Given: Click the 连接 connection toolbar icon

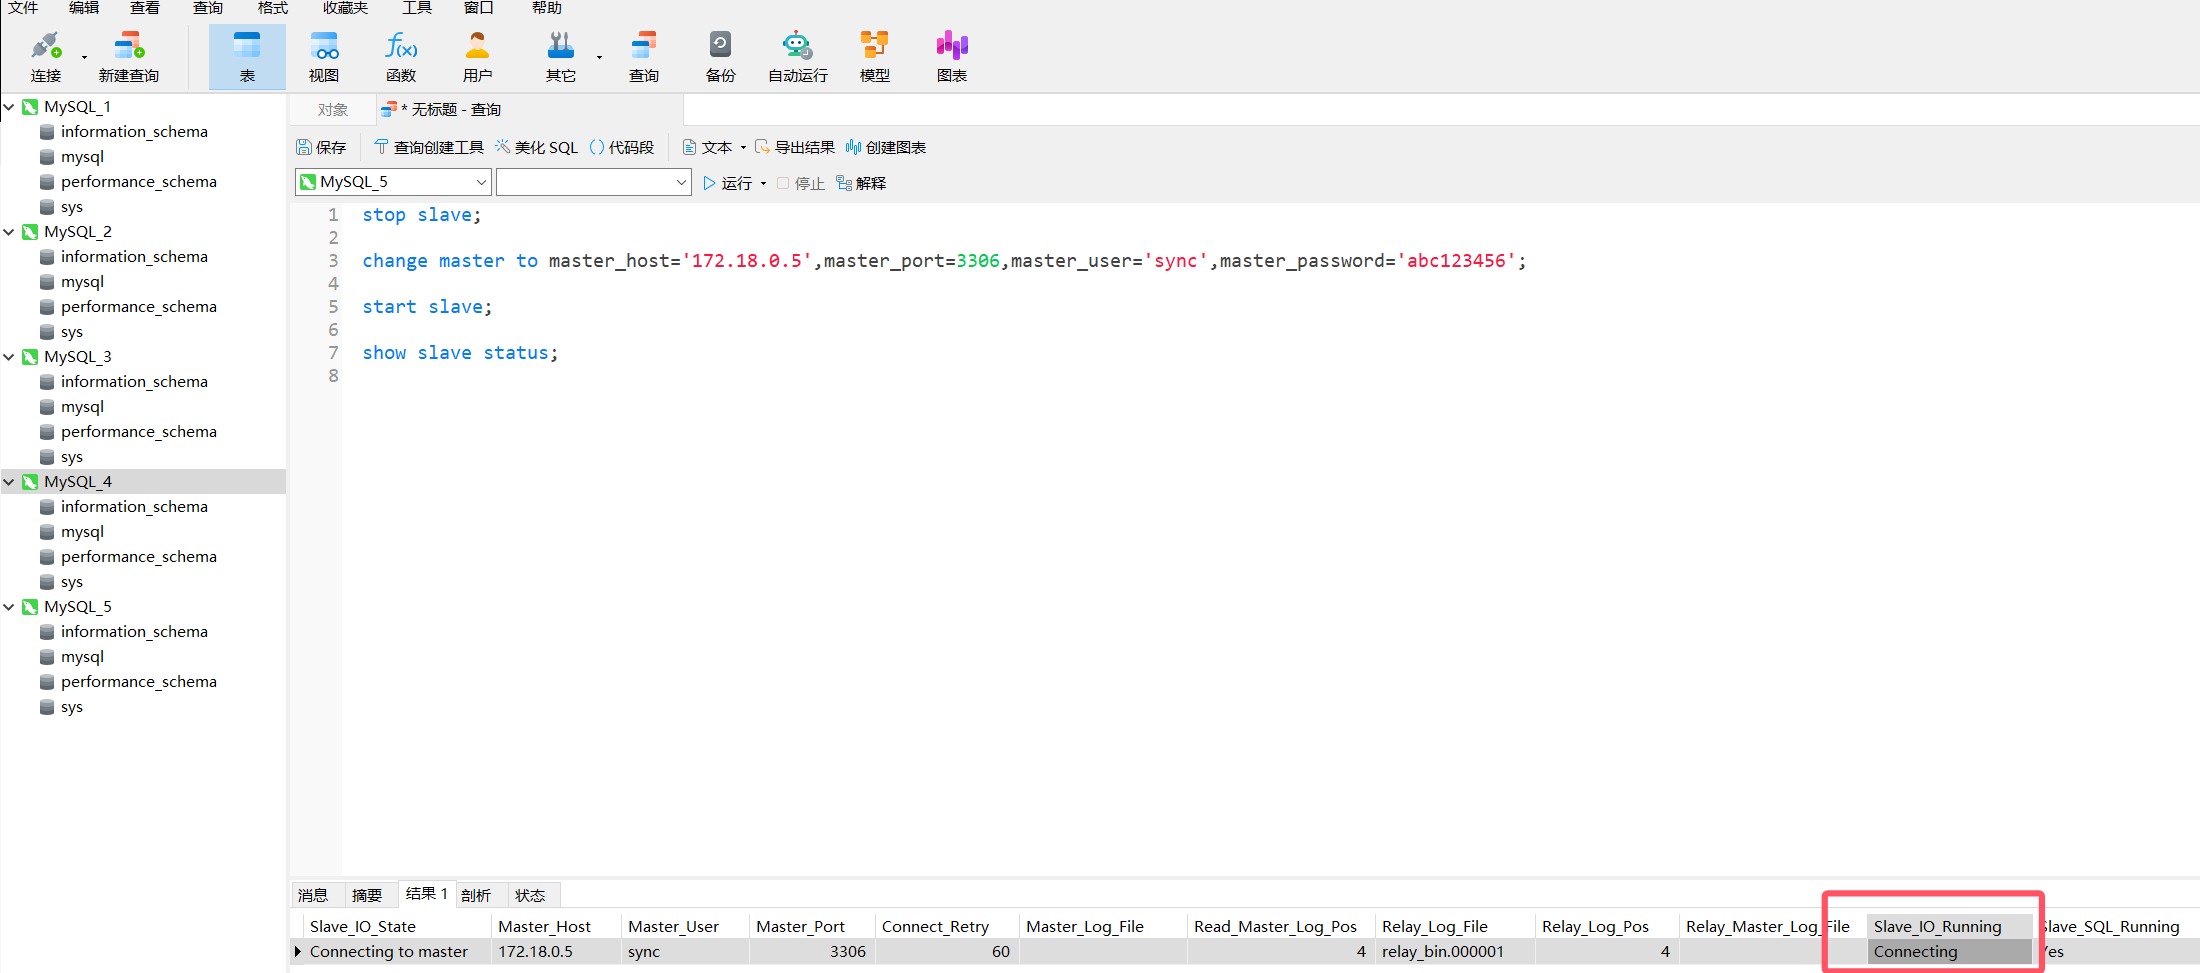Looking at the screenshot, I should 45,56.
